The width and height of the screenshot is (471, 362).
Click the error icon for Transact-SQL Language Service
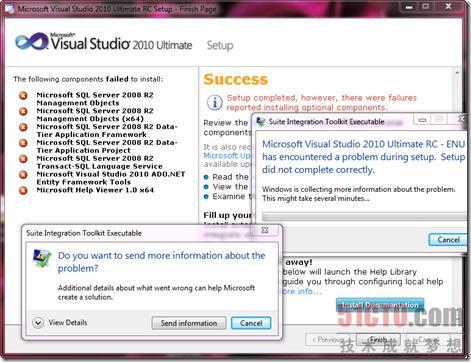pos(23,159)
